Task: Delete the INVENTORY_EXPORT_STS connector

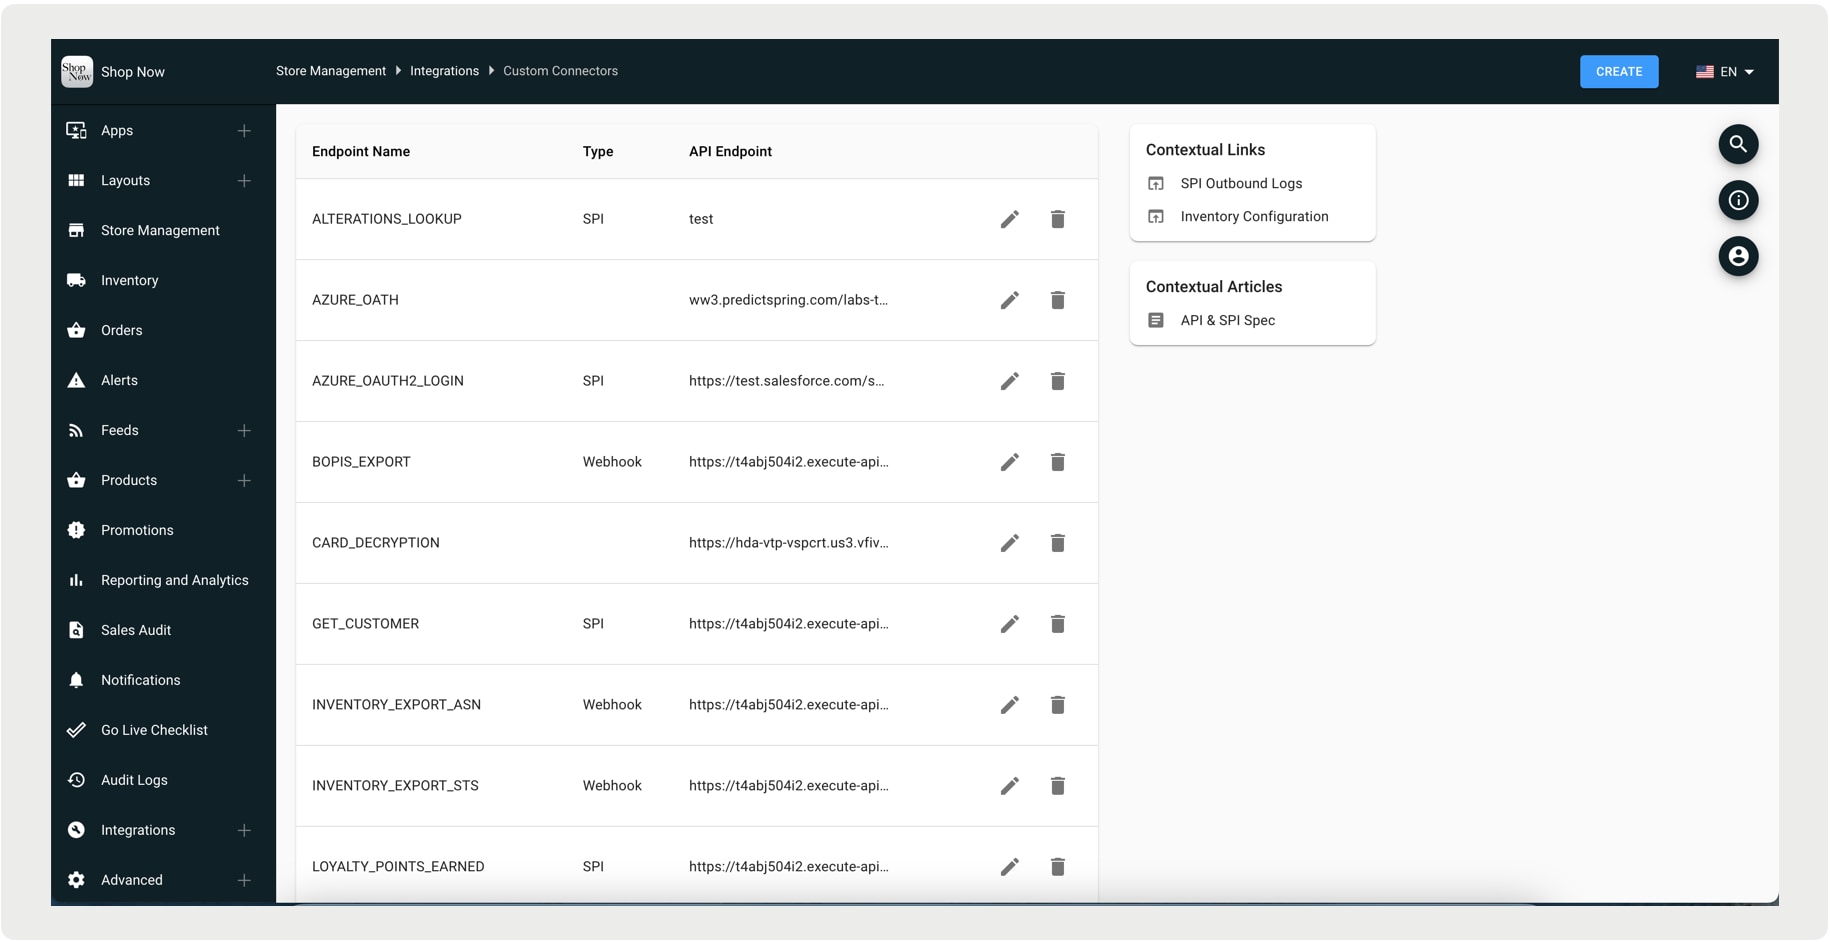Action: point(1057,786)
